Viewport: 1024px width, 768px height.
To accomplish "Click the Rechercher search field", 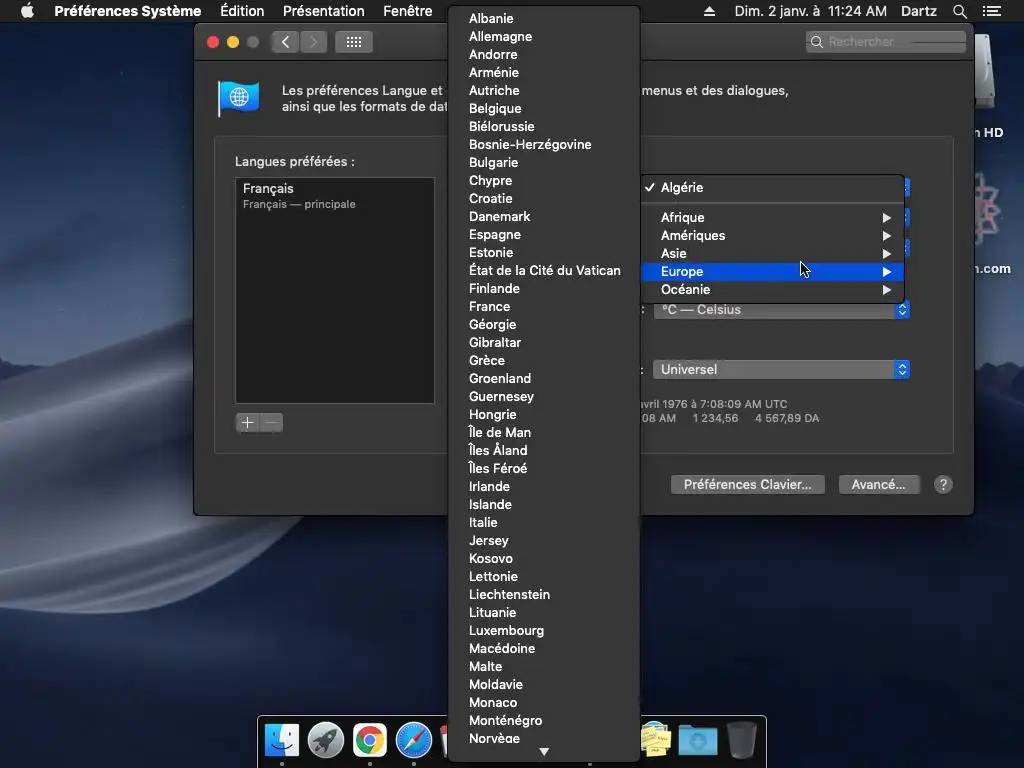I will click(886, 42).
